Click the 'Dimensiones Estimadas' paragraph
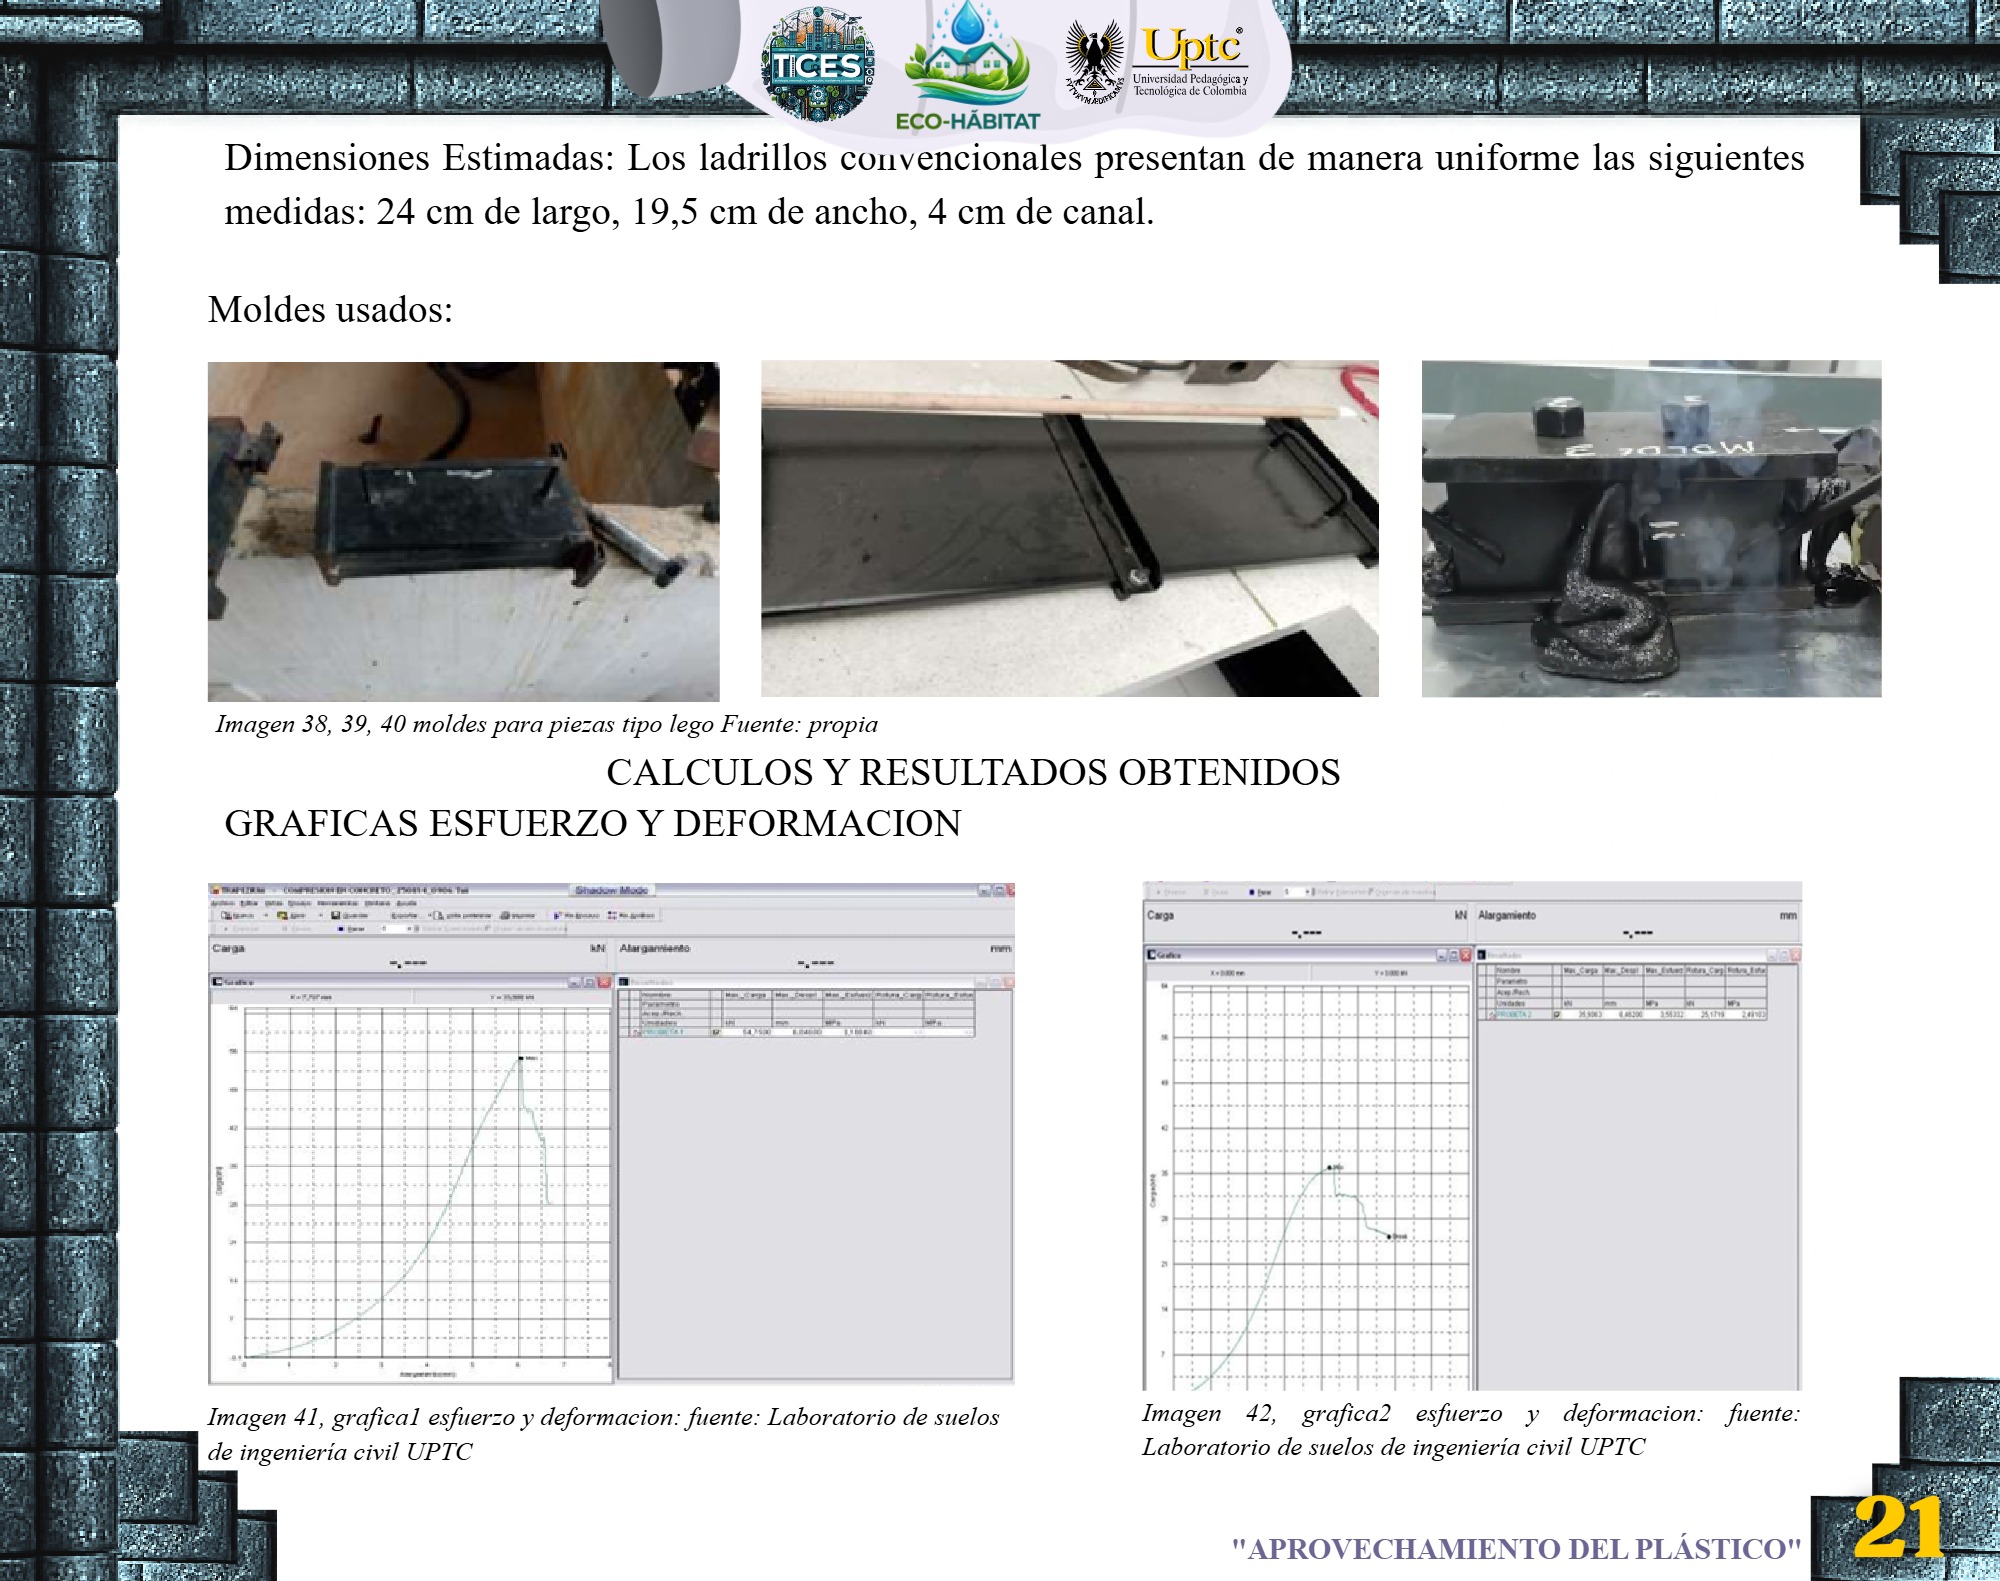The image size is (2000, 1581). (1014, 184)
